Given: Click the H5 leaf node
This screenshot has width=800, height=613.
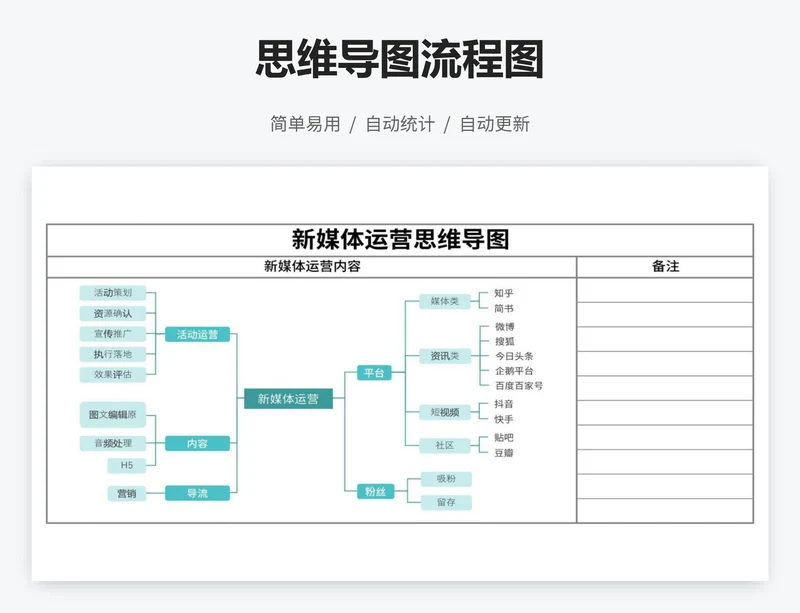Looking at the screenshot, I should point(127,465).
